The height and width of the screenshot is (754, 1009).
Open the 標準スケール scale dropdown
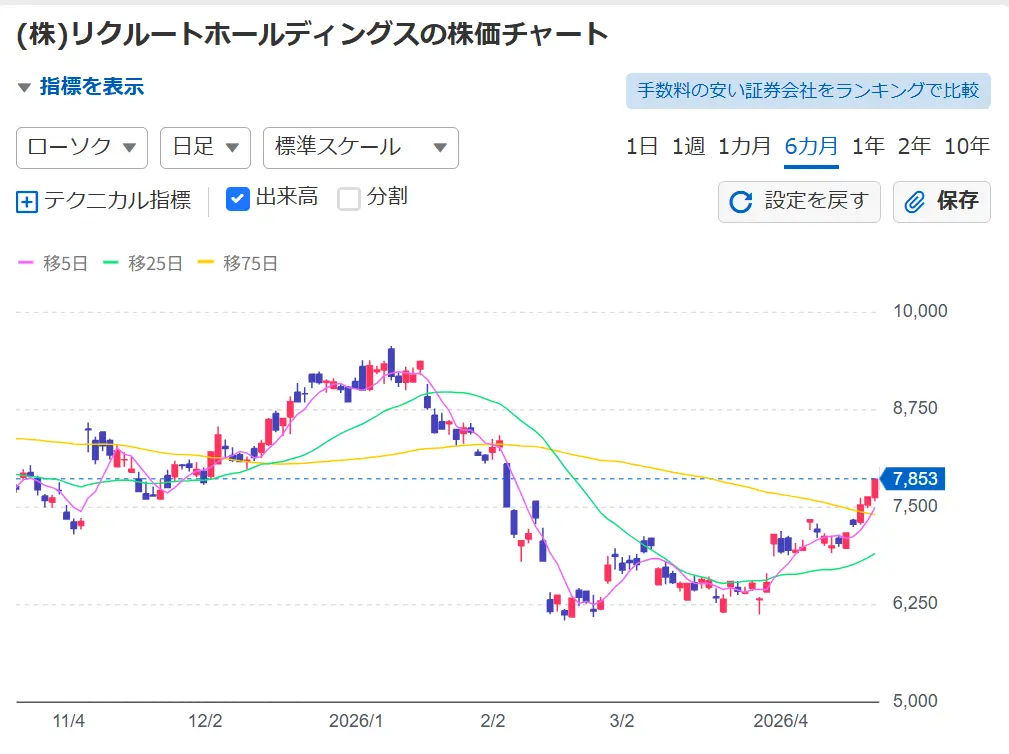click(360, 148)
